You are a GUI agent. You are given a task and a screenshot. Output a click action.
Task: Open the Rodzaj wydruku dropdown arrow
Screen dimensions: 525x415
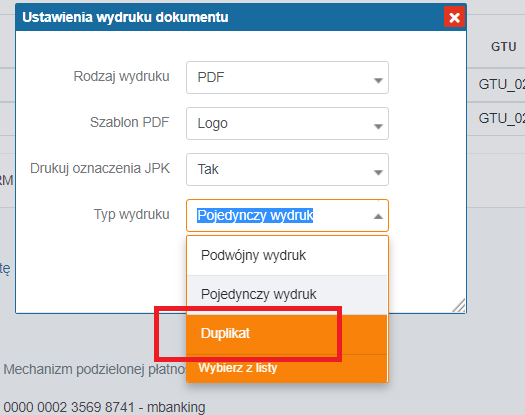pos(378,80)
